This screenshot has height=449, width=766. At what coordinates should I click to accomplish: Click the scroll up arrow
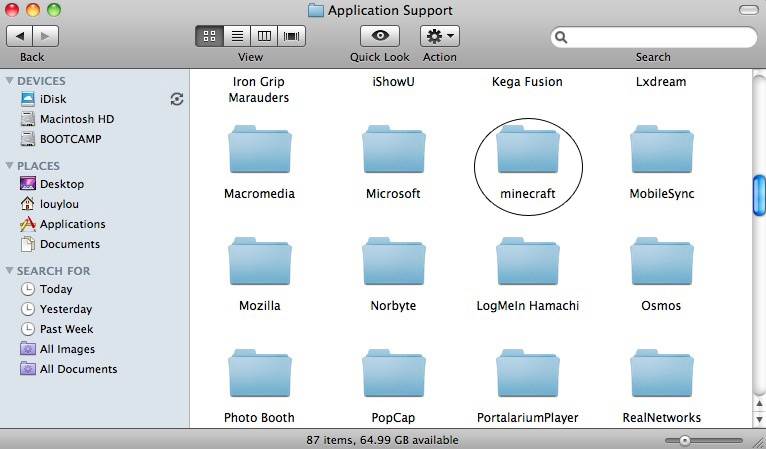pyautogui.click(x=759, y=404)
